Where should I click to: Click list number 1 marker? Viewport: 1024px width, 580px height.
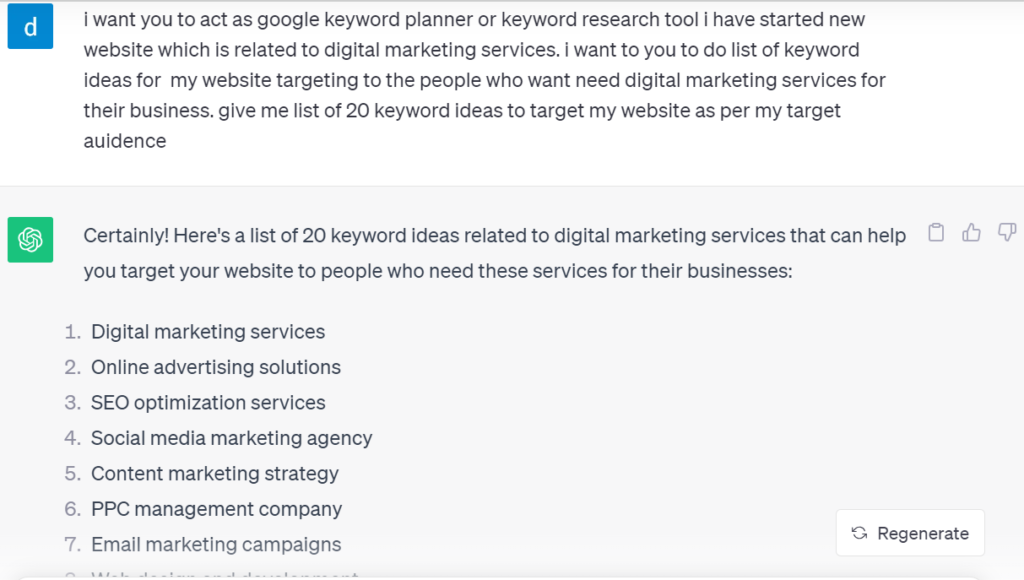click(72, 332)
